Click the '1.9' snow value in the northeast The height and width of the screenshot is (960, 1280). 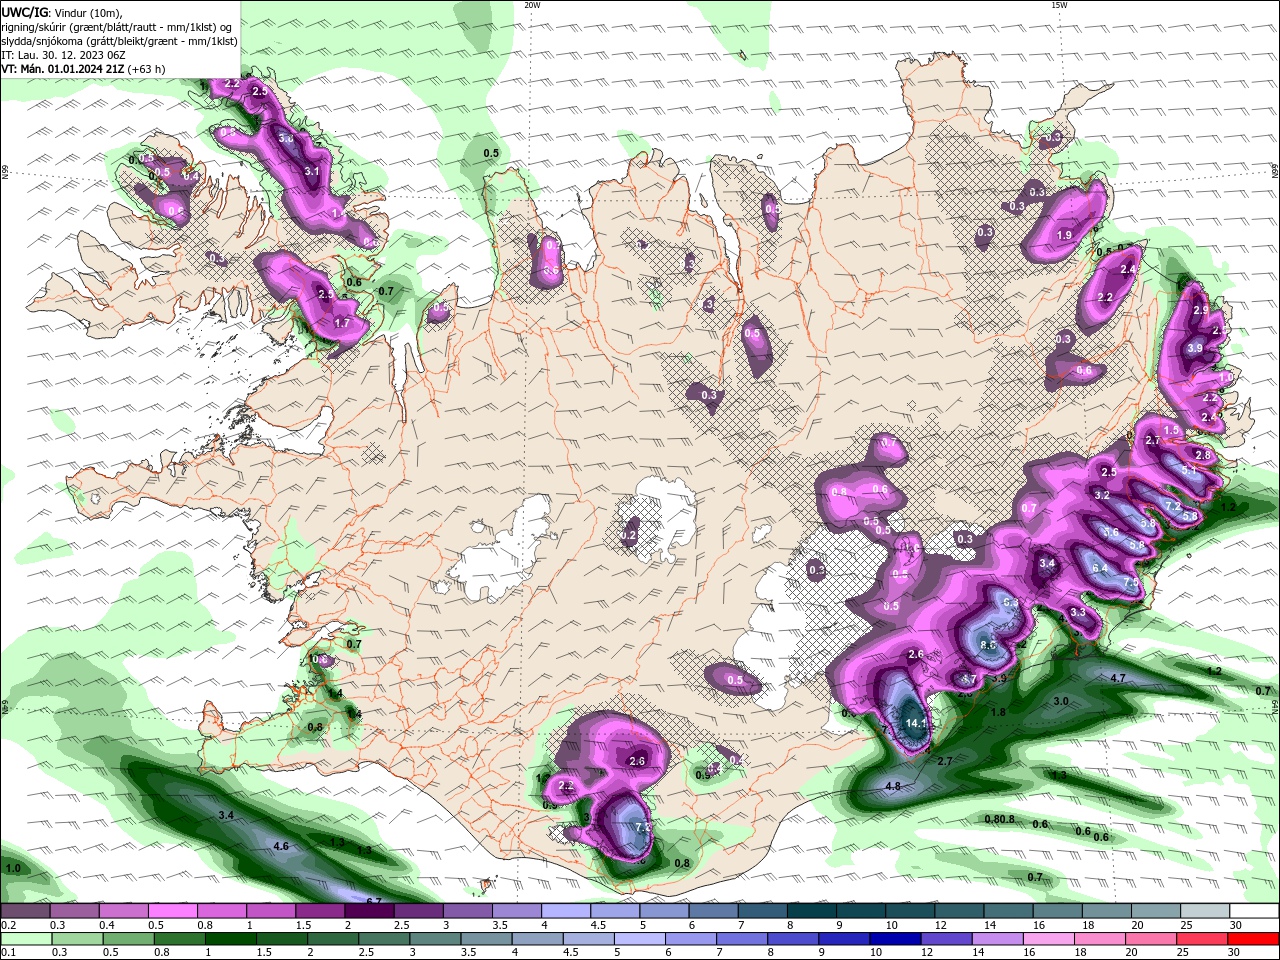tap(1064, 236)
